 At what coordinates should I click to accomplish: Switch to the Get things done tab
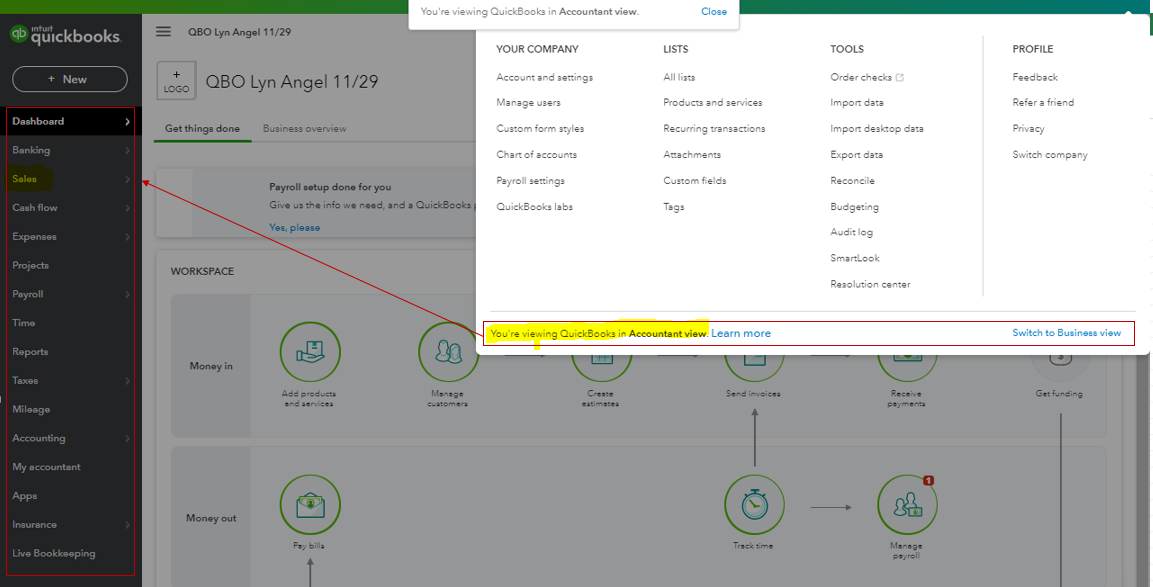[202, 128]
